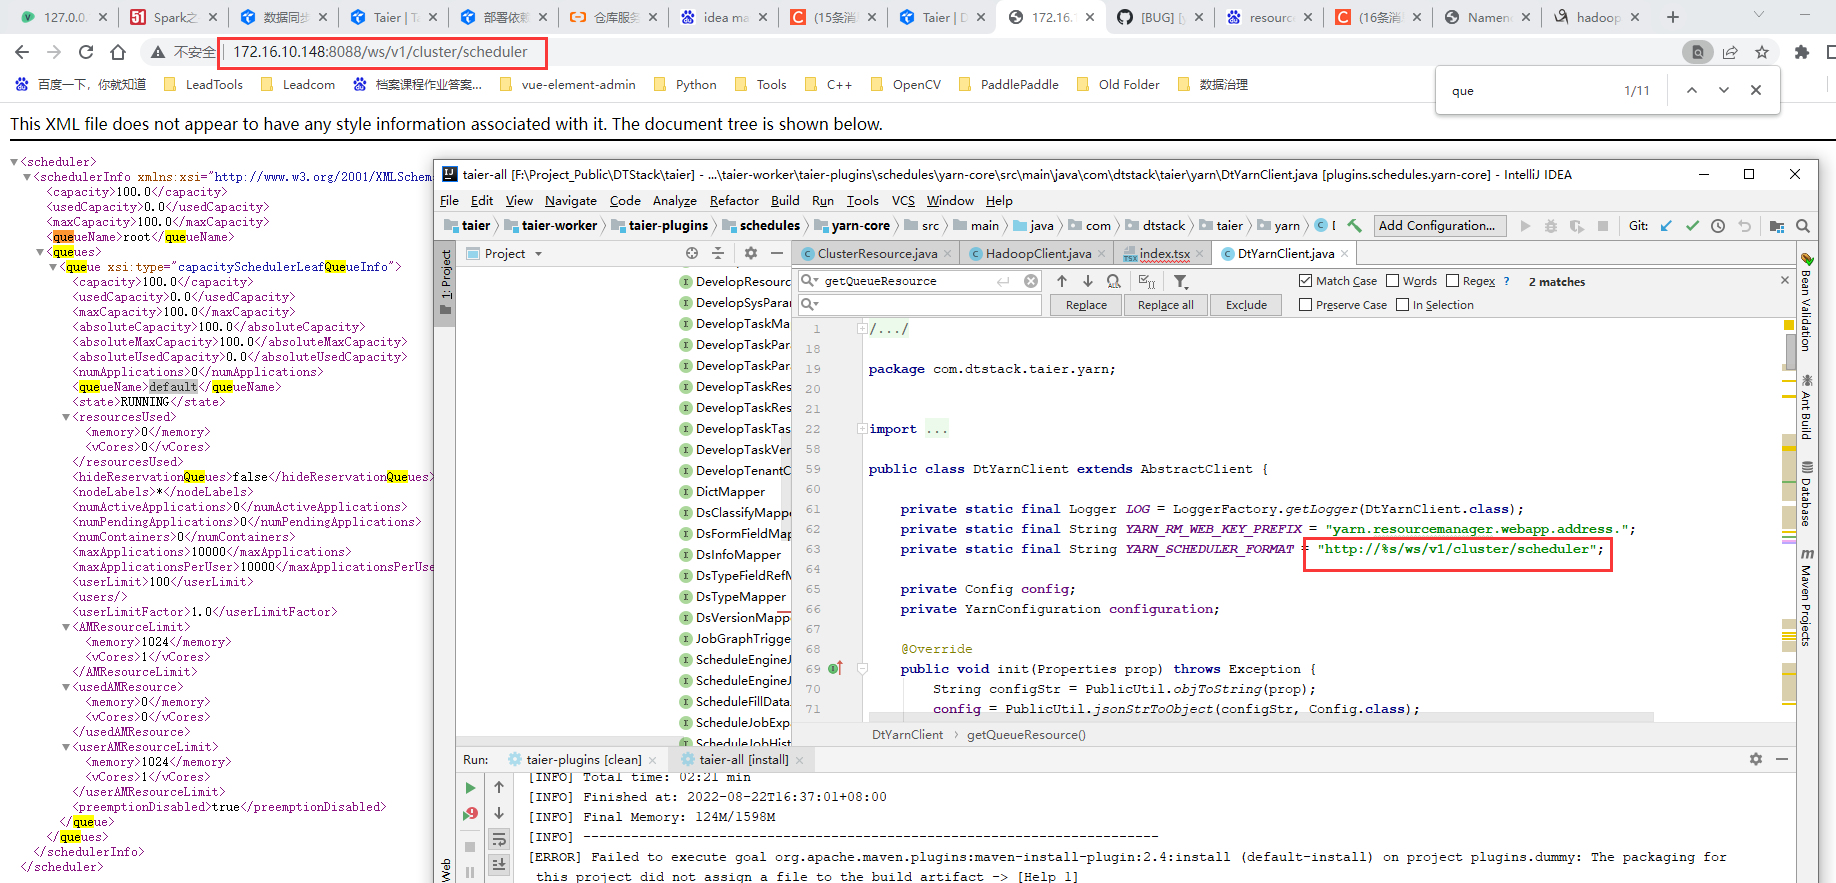Screen dimensions: 1836x883
Task: Go to browser Home icon
Action: [118, 52]
